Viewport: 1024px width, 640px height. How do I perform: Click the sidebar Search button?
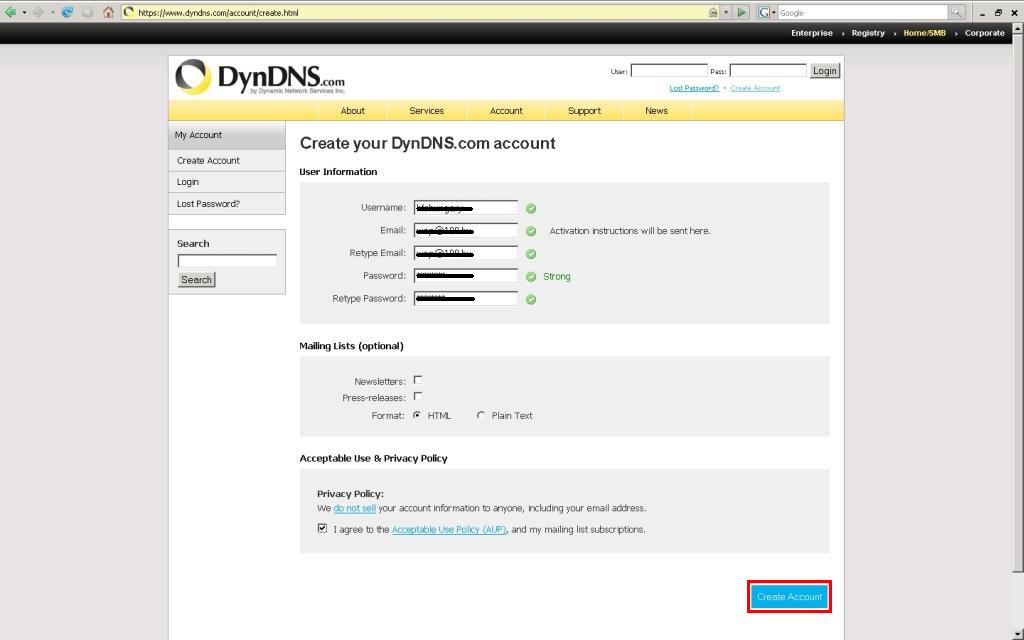tap(197, 280)
